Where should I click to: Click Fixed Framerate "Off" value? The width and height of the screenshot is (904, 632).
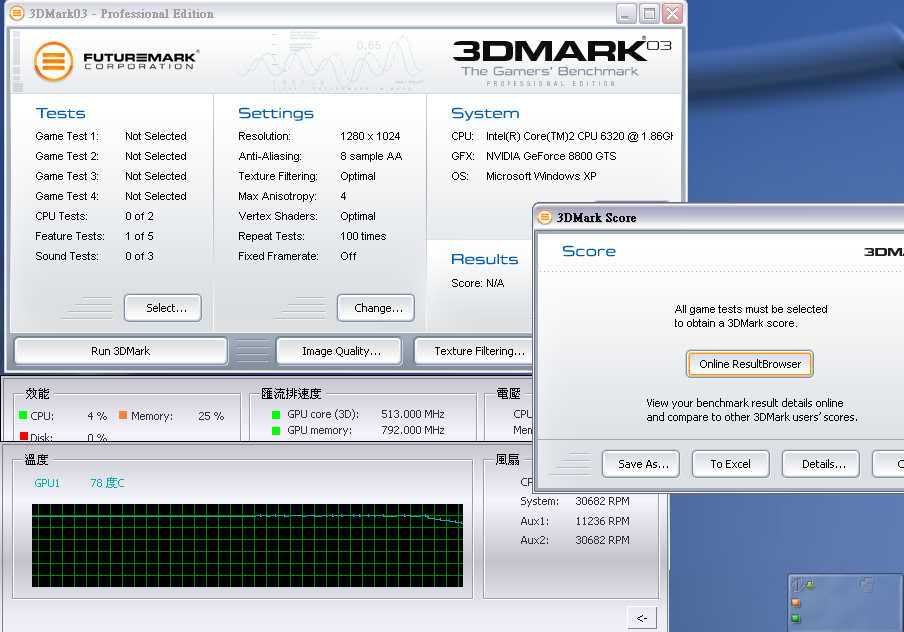348,256
